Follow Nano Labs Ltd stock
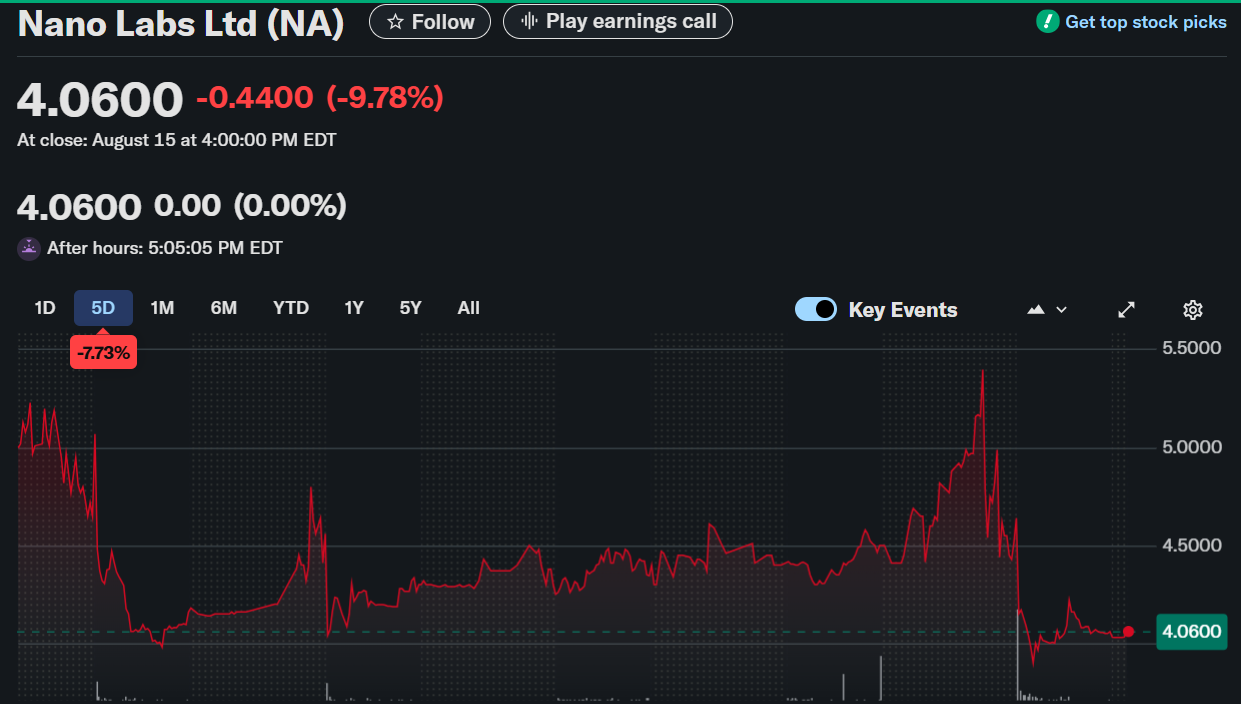Viewport: 1241px width, 704px height. click(430, 22)
